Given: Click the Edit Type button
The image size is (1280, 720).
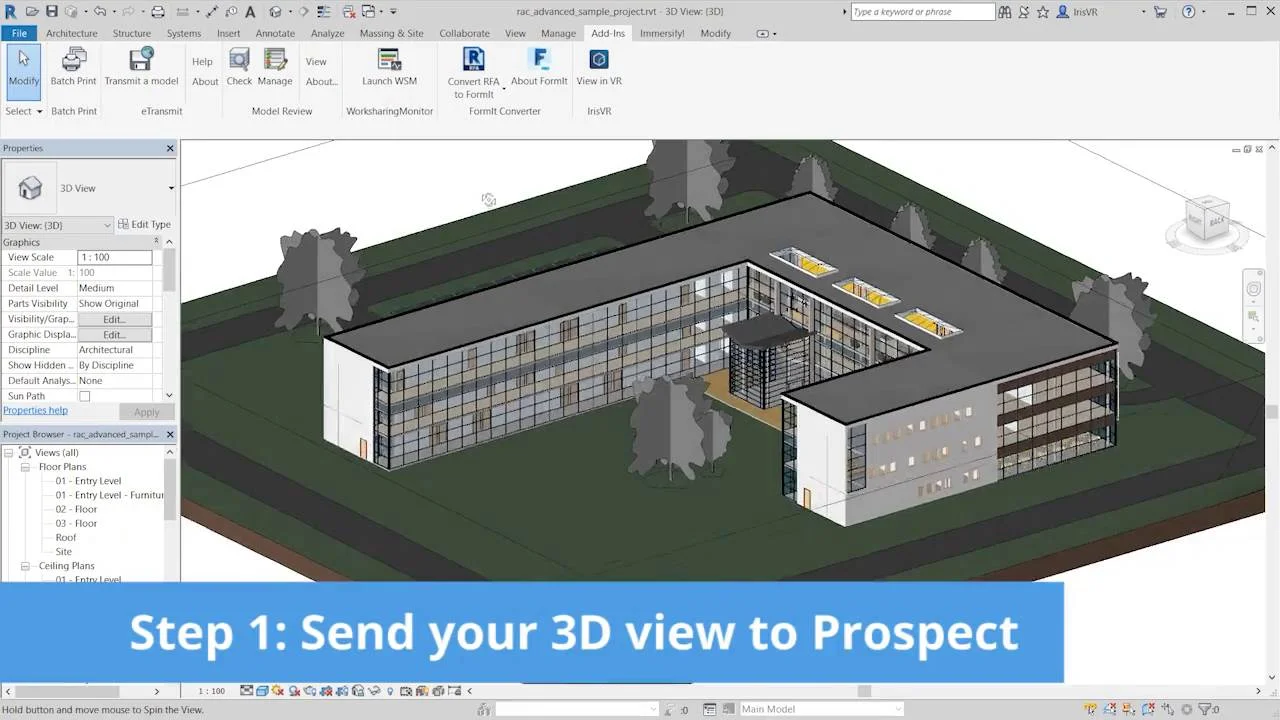Looking at the screenshot, I should [x=145, y=225].
